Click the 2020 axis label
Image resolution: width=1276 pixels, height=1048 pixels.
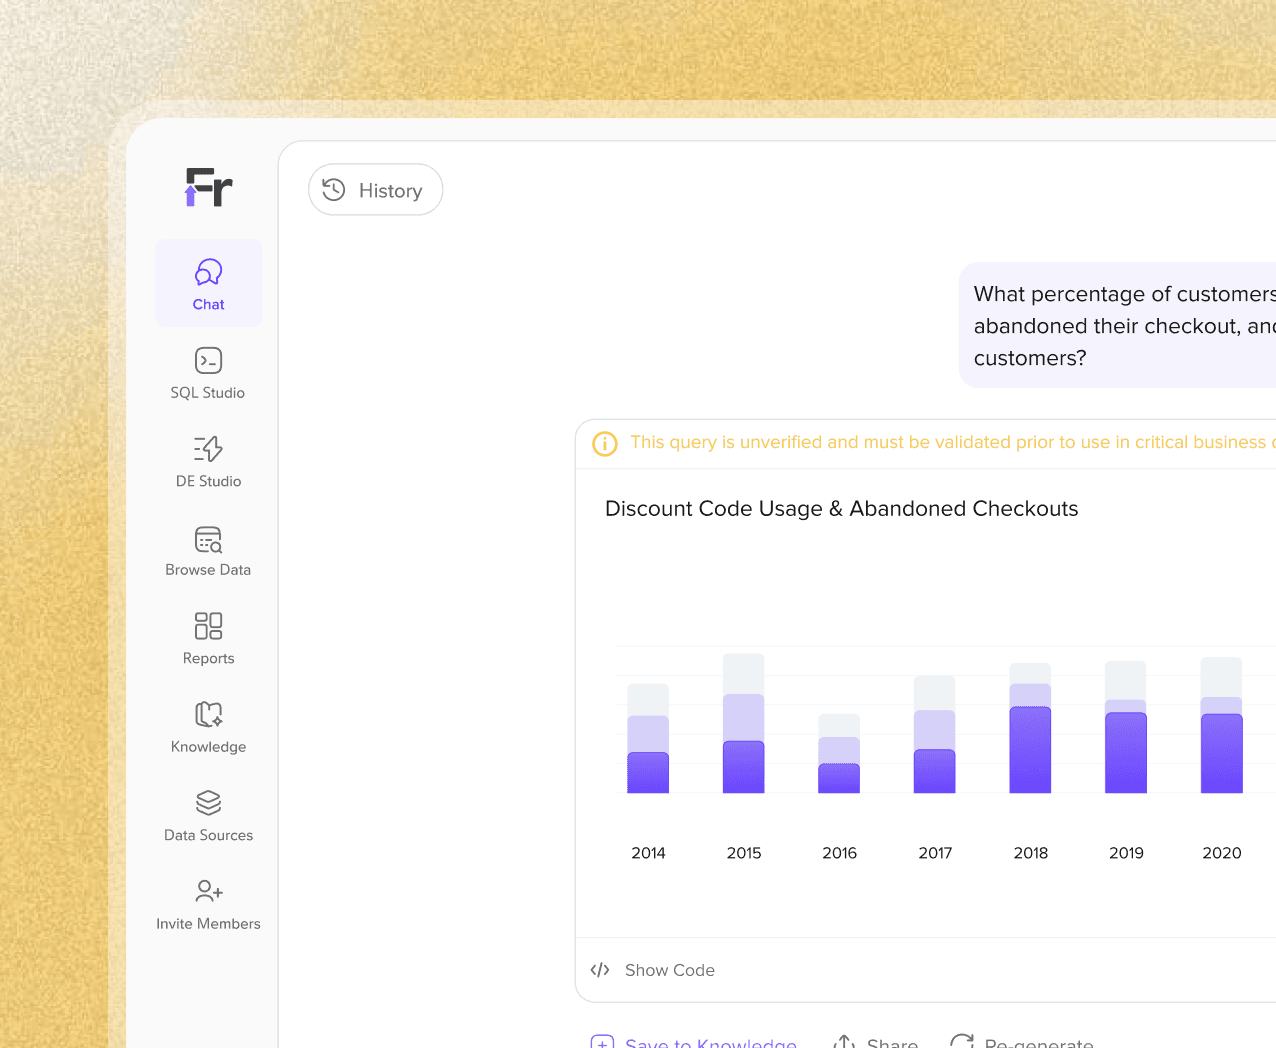coord(1222,853)
